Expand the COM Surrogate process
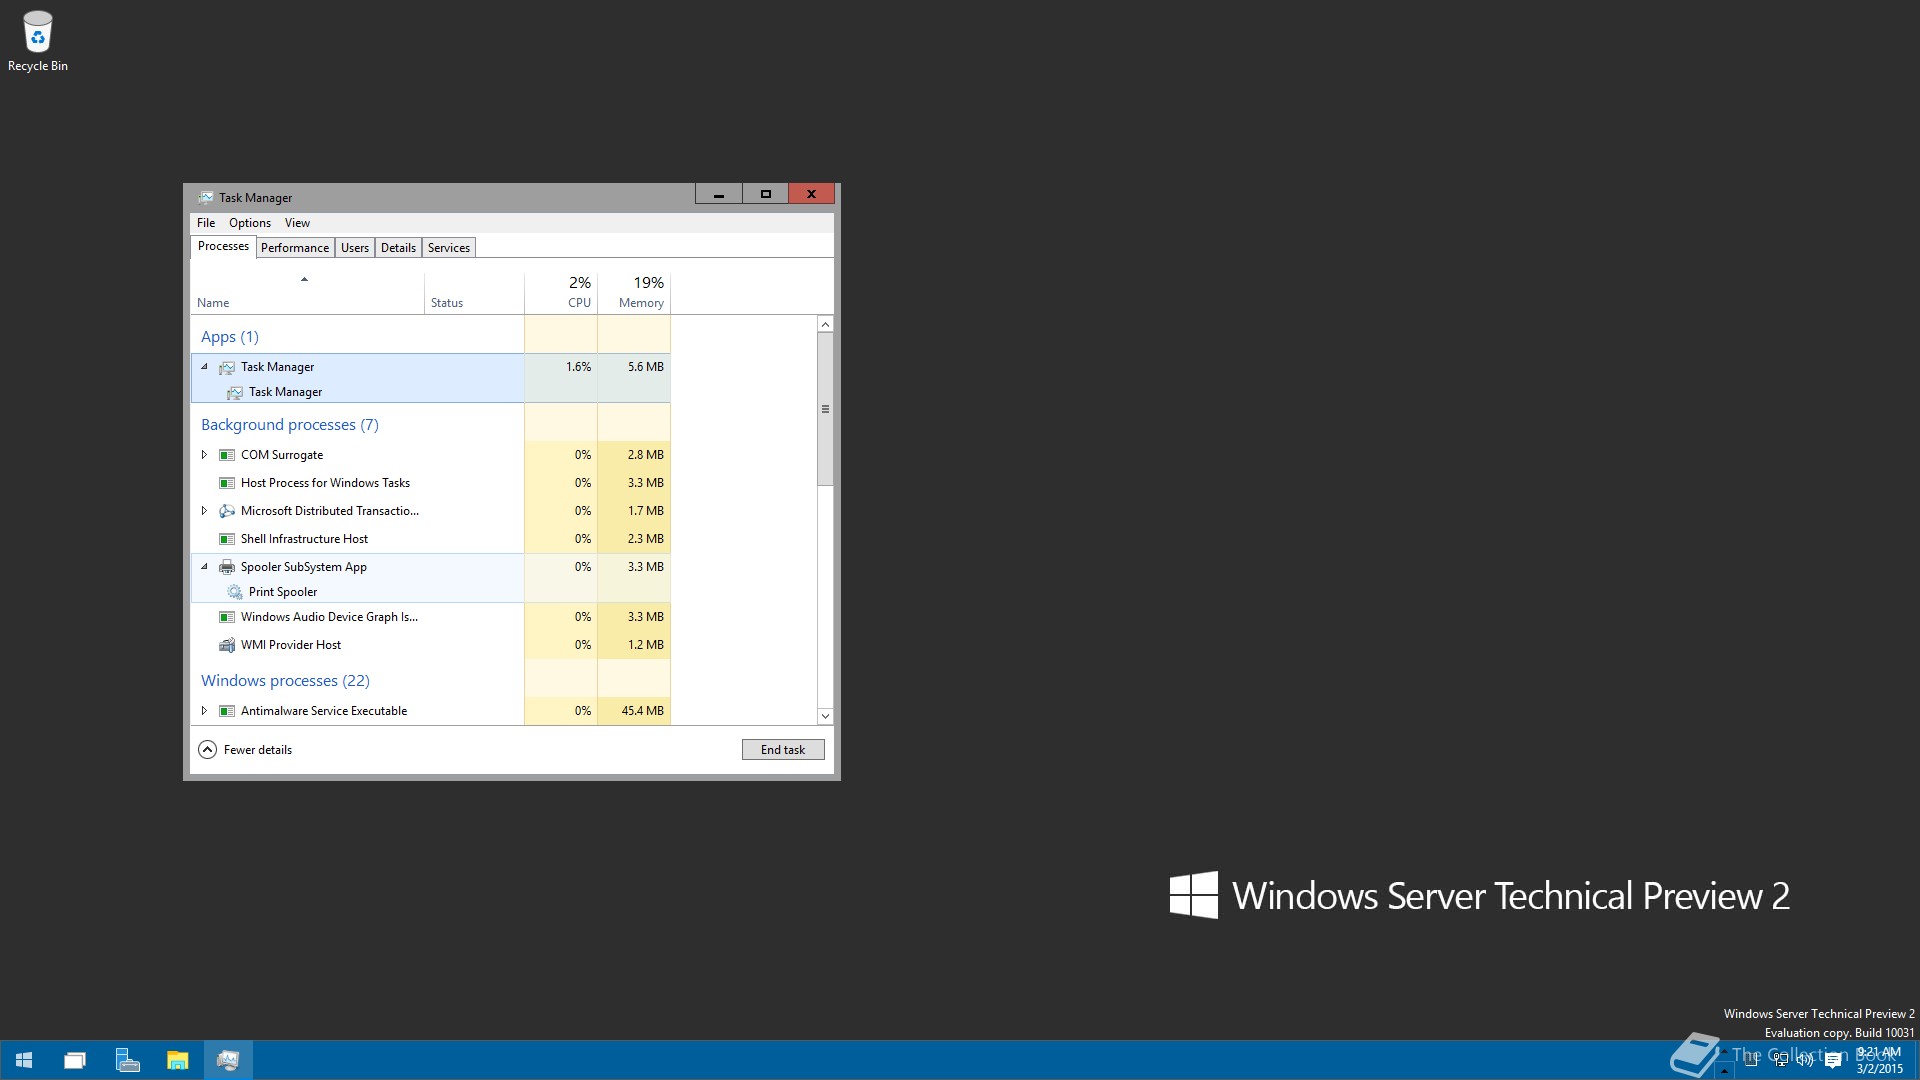 204,455
